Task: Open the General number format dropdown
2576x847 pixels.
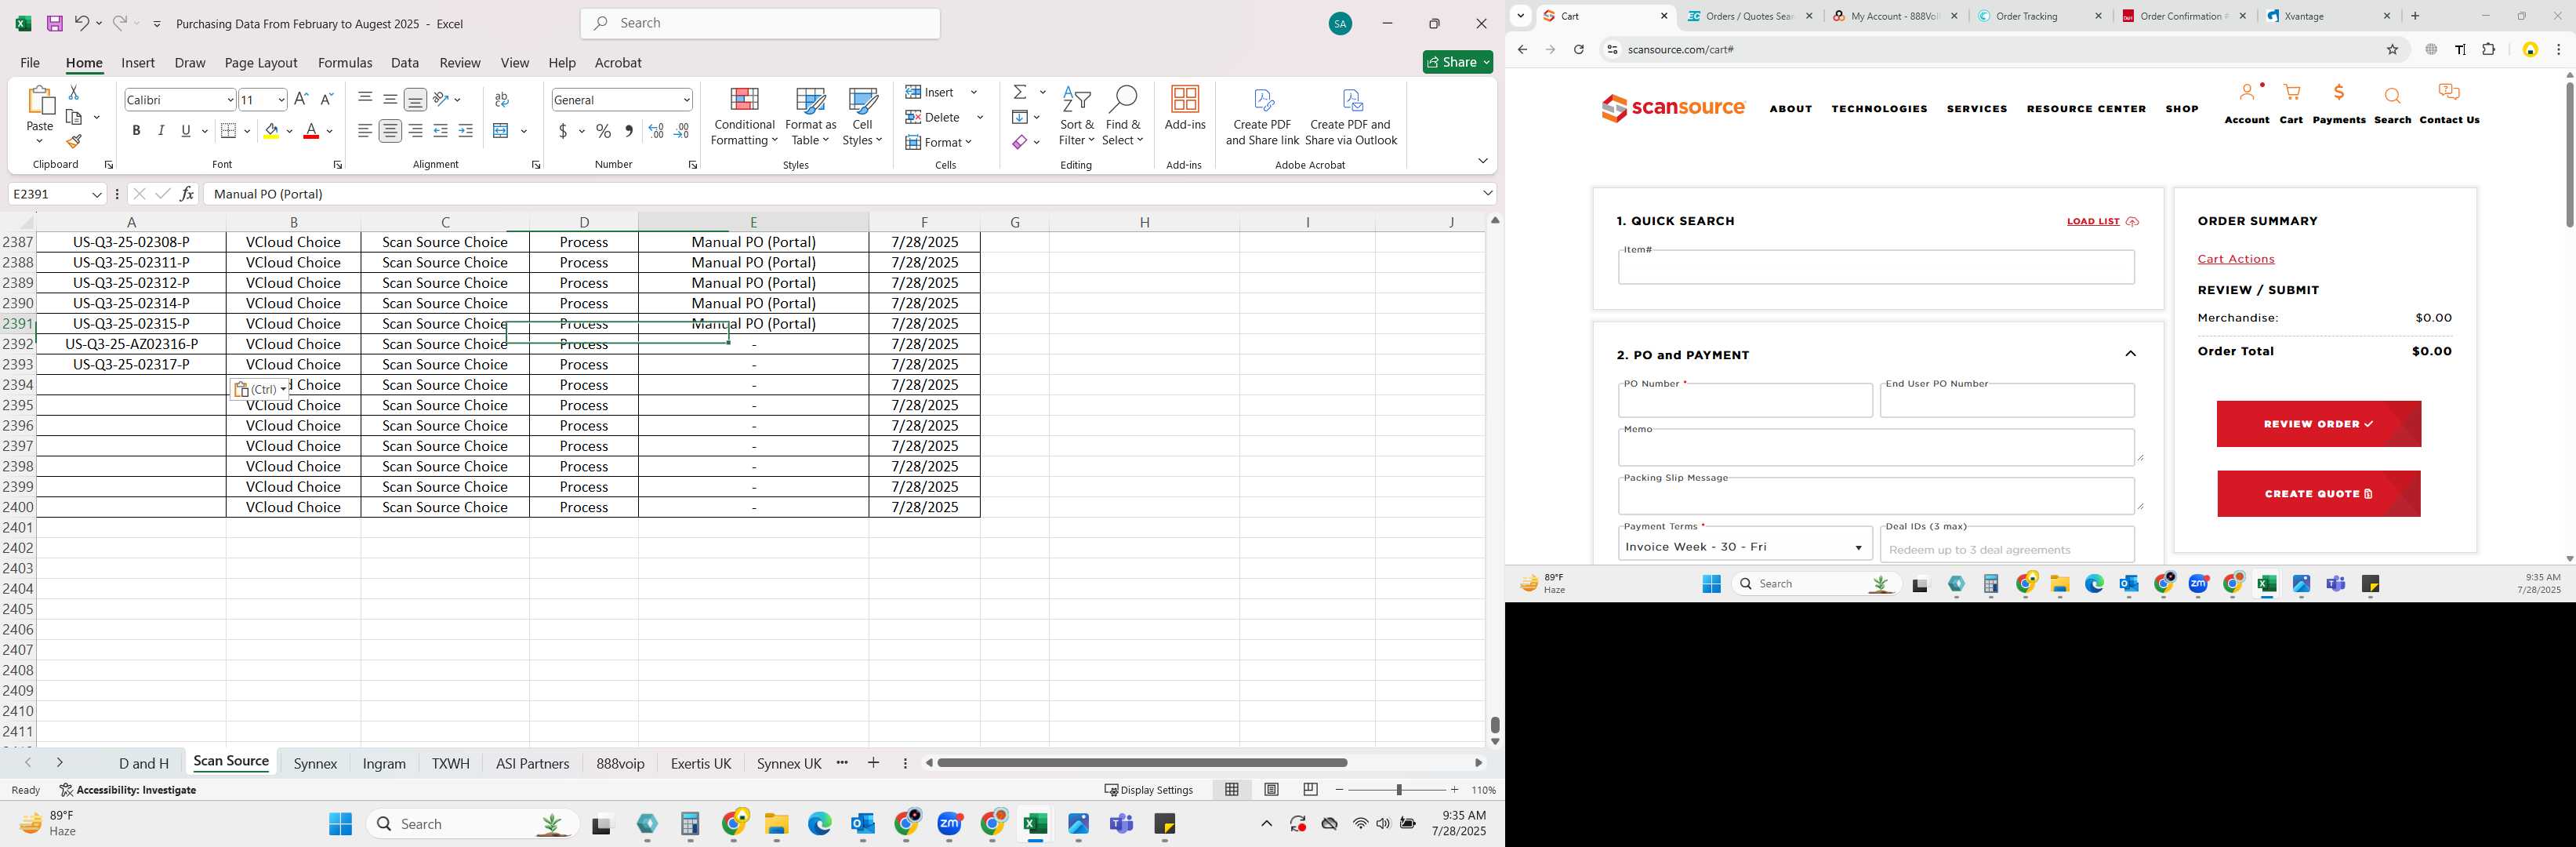Action: tap(686, 100)
